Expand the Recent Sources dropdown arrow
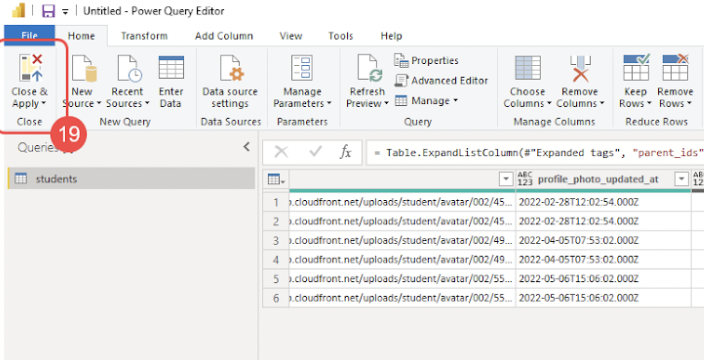704x360 pixels. tap(146, 104)
